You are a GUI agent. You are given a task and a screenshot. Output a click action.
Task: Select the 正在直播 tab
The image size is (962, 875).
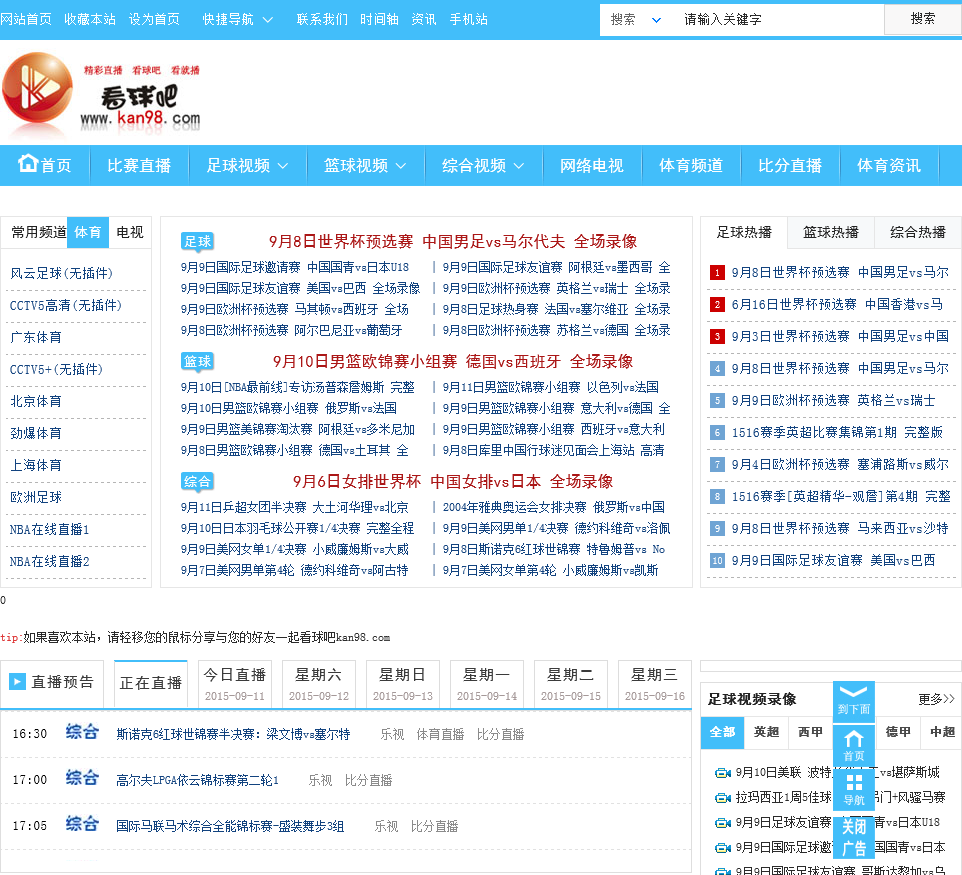coord(151,684)
